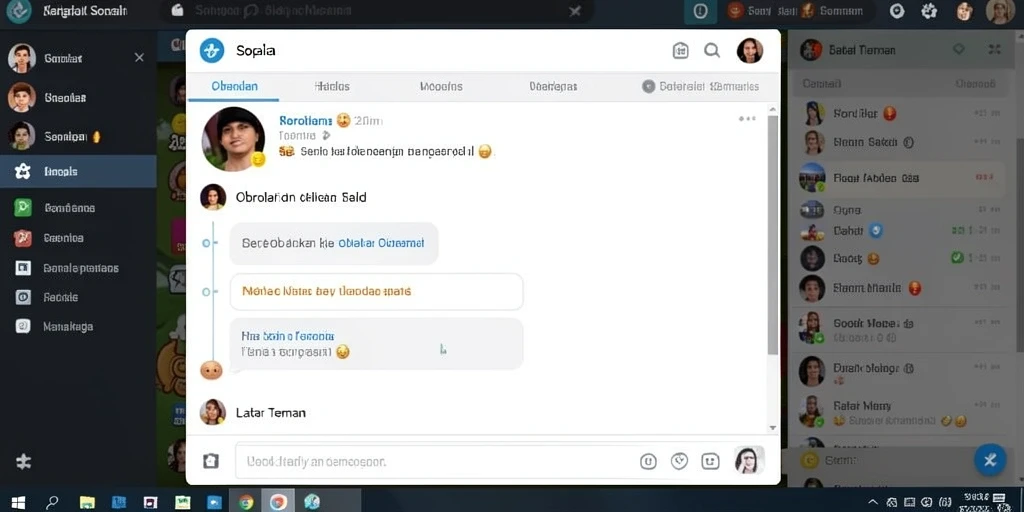Screen dimensions: 1024x512
Task: Click the chat window vertical scrollbar thumb
Action: [773, 235]
